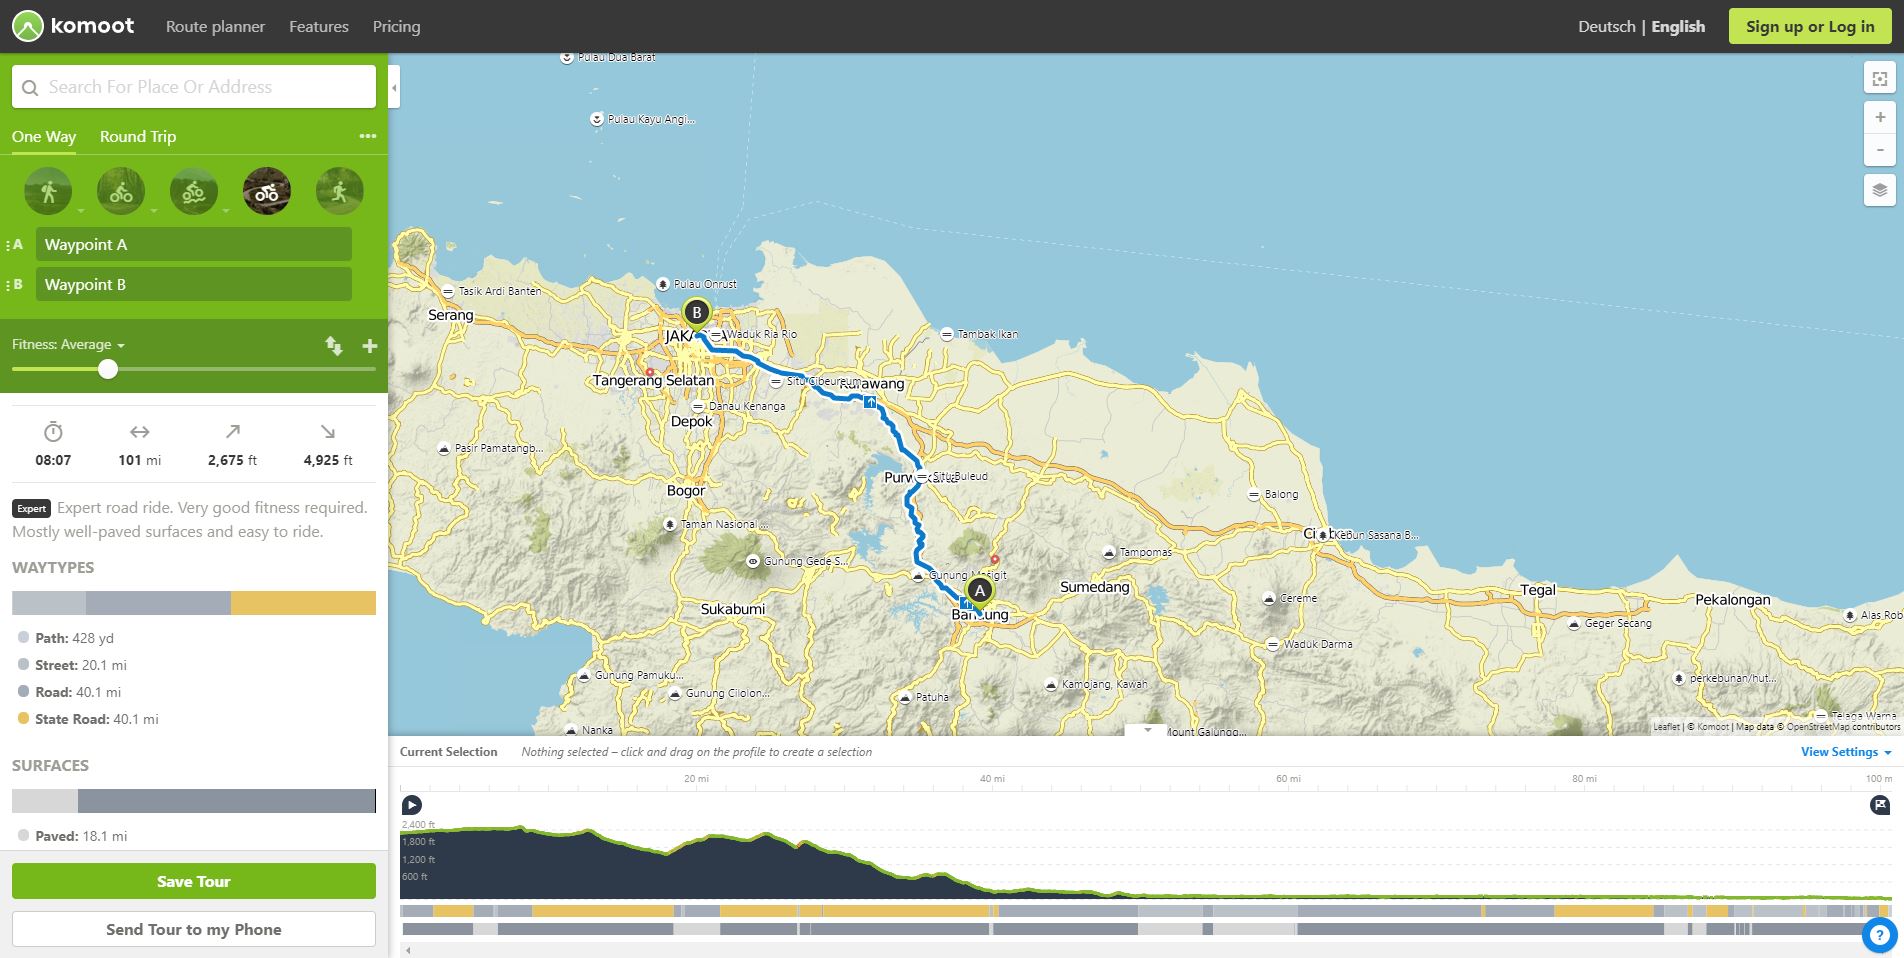
Task: Click the OpenStreetMap contributors link
Action: [1843, 727]
